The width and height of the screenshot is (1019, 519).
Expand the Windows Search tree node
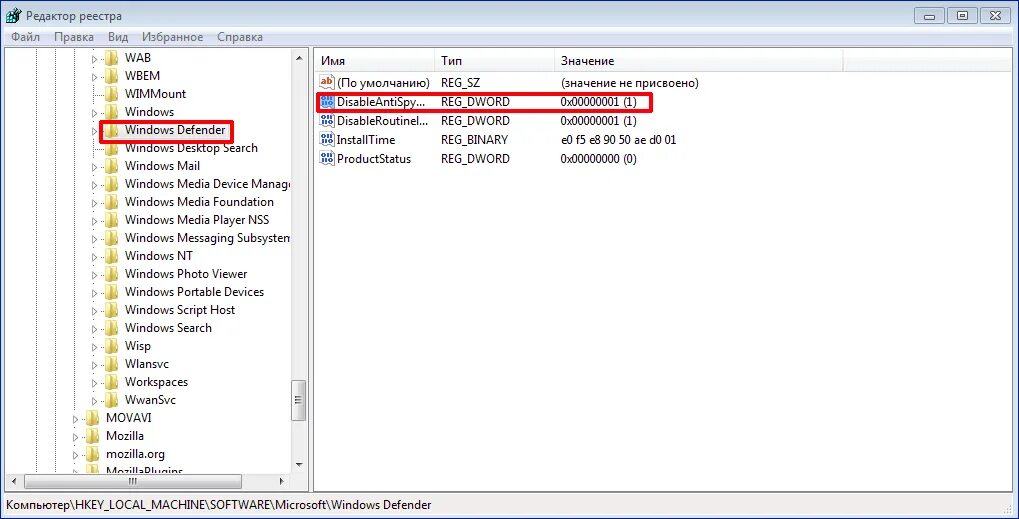point(94,329)
